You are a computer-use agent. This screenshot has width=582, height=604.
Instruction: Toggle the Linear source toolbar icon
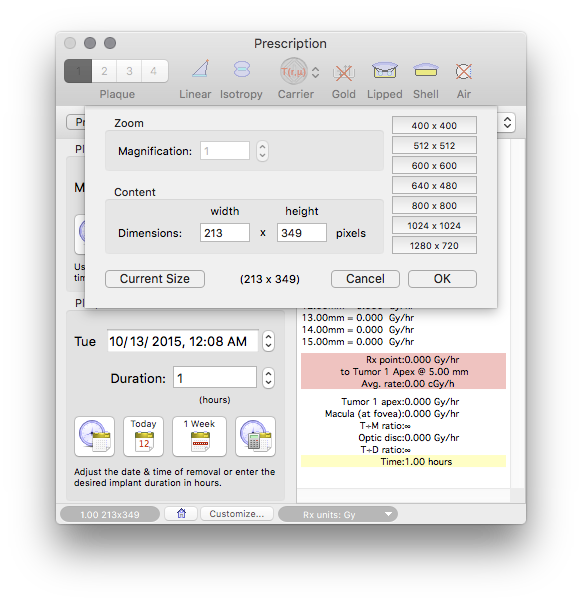201,70
